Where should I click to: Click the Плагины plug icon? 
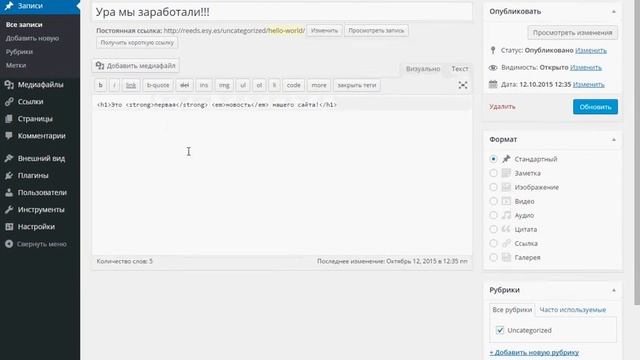coord(9,176)
